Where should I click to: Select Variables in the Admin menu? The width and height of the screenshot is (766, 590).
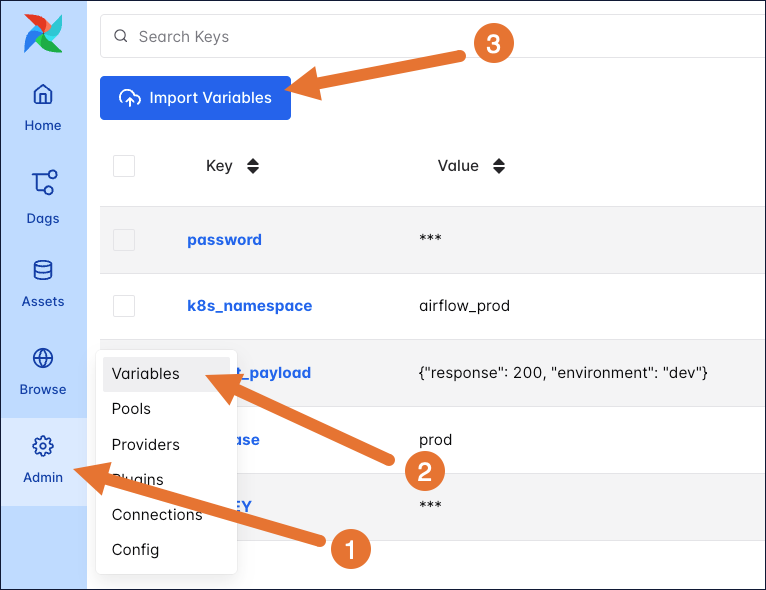pos(146,374)
